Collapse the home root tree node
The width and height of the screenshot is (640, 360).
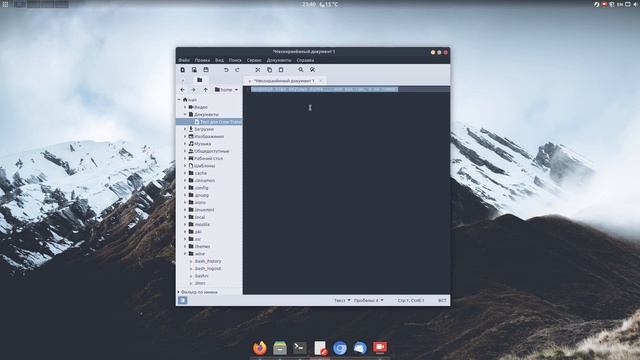(x=179, y=100)
